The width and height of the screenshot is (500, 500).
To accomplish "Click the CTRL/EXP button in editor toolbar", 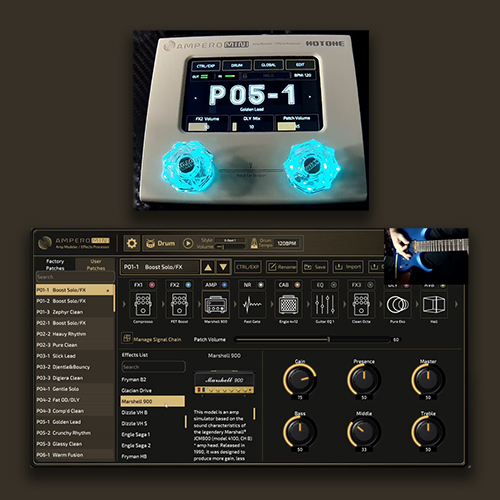I will (247, 267).
